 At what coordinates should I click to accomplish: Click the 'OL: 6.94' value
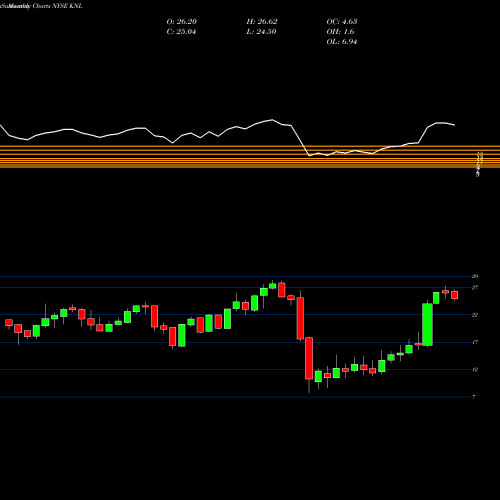(342, 41)
